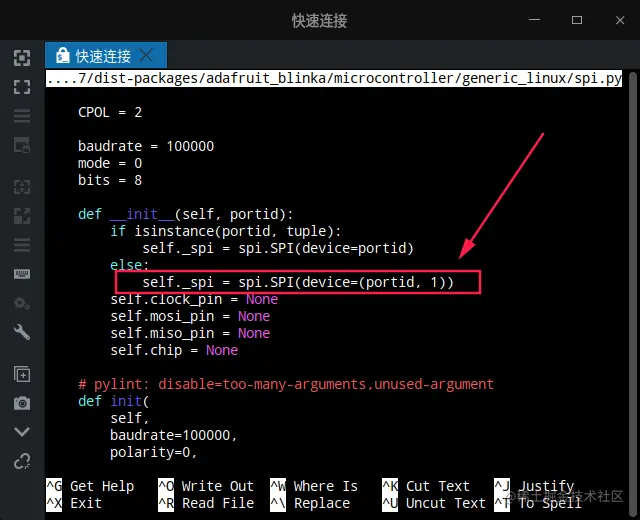Take a screenshot with the camera icon
The height and width of the screenshot is (520, 640).
[22, 403]
